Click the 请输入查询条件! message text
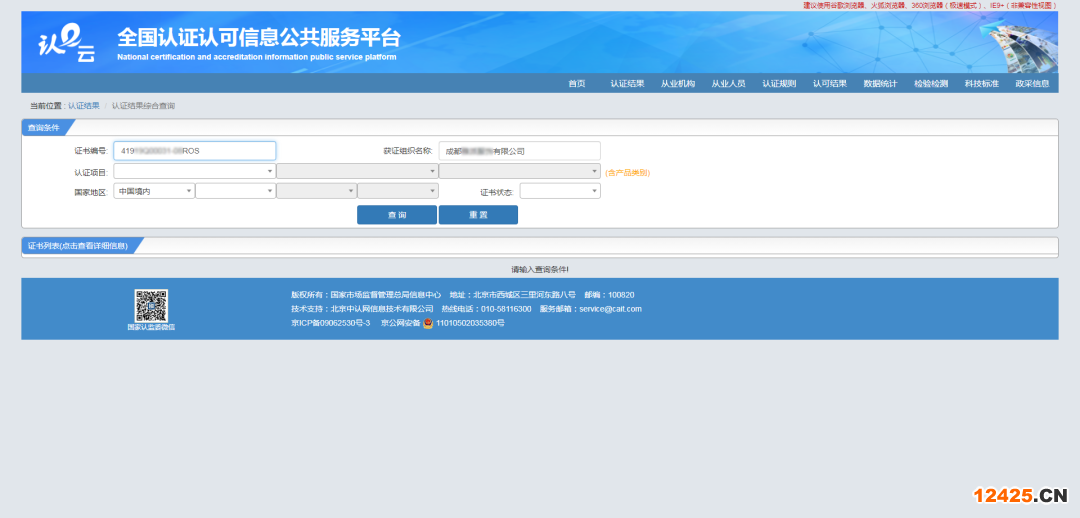 point(539,269)
